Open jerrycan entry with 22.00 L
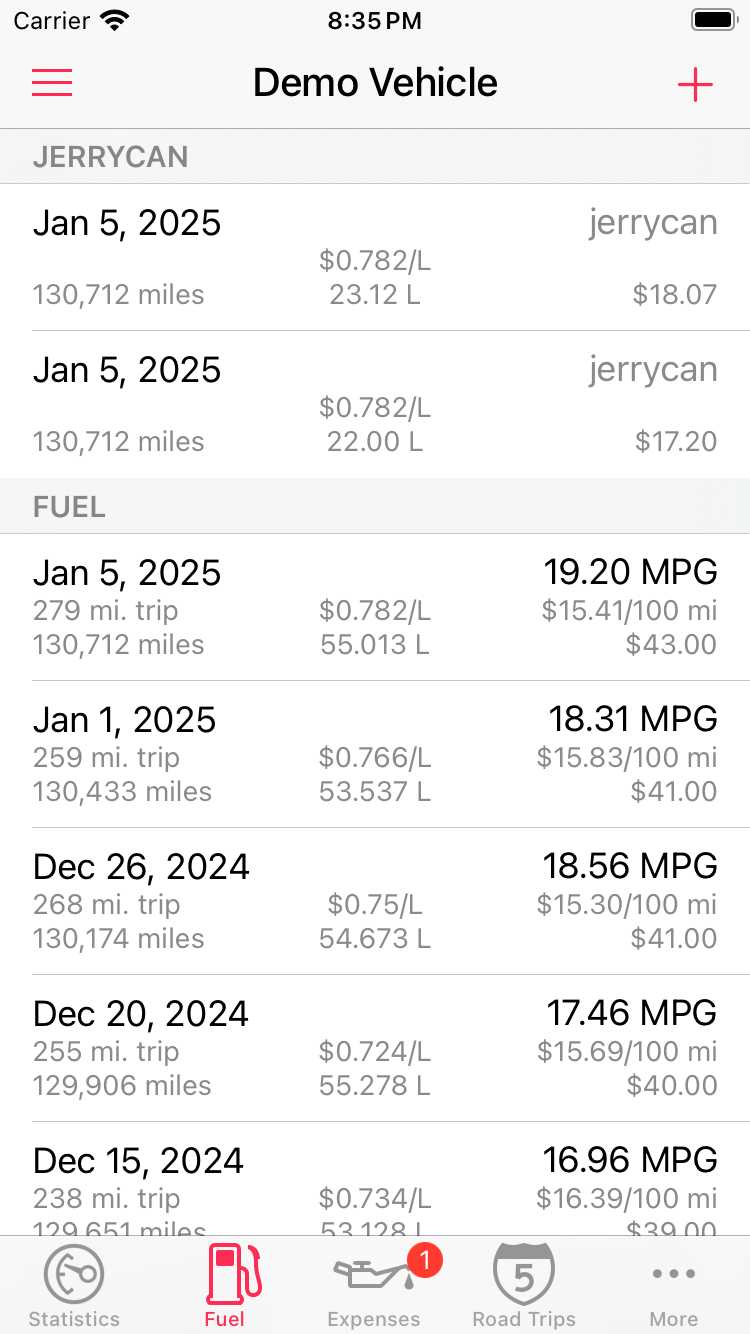 click(x=375, y=404)
